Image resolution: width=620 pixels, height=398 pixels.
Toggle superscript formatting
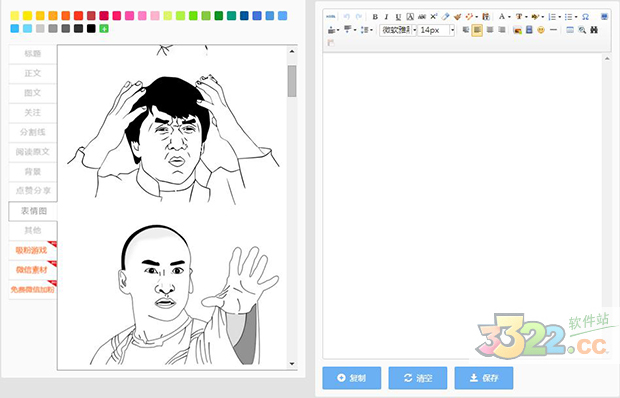click(x=434, y=17)
